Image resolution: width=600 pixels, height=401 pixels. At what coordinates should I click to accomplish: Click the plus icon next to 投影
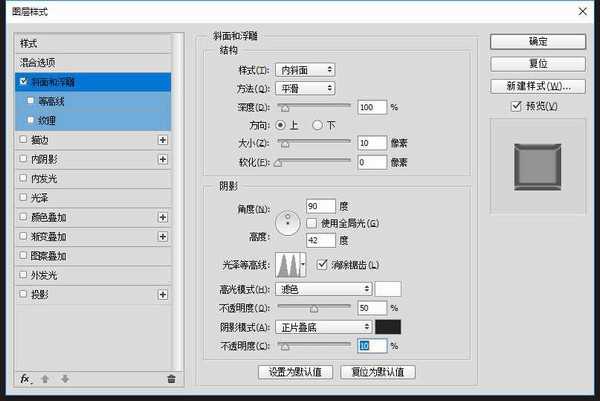coord(162,294)
